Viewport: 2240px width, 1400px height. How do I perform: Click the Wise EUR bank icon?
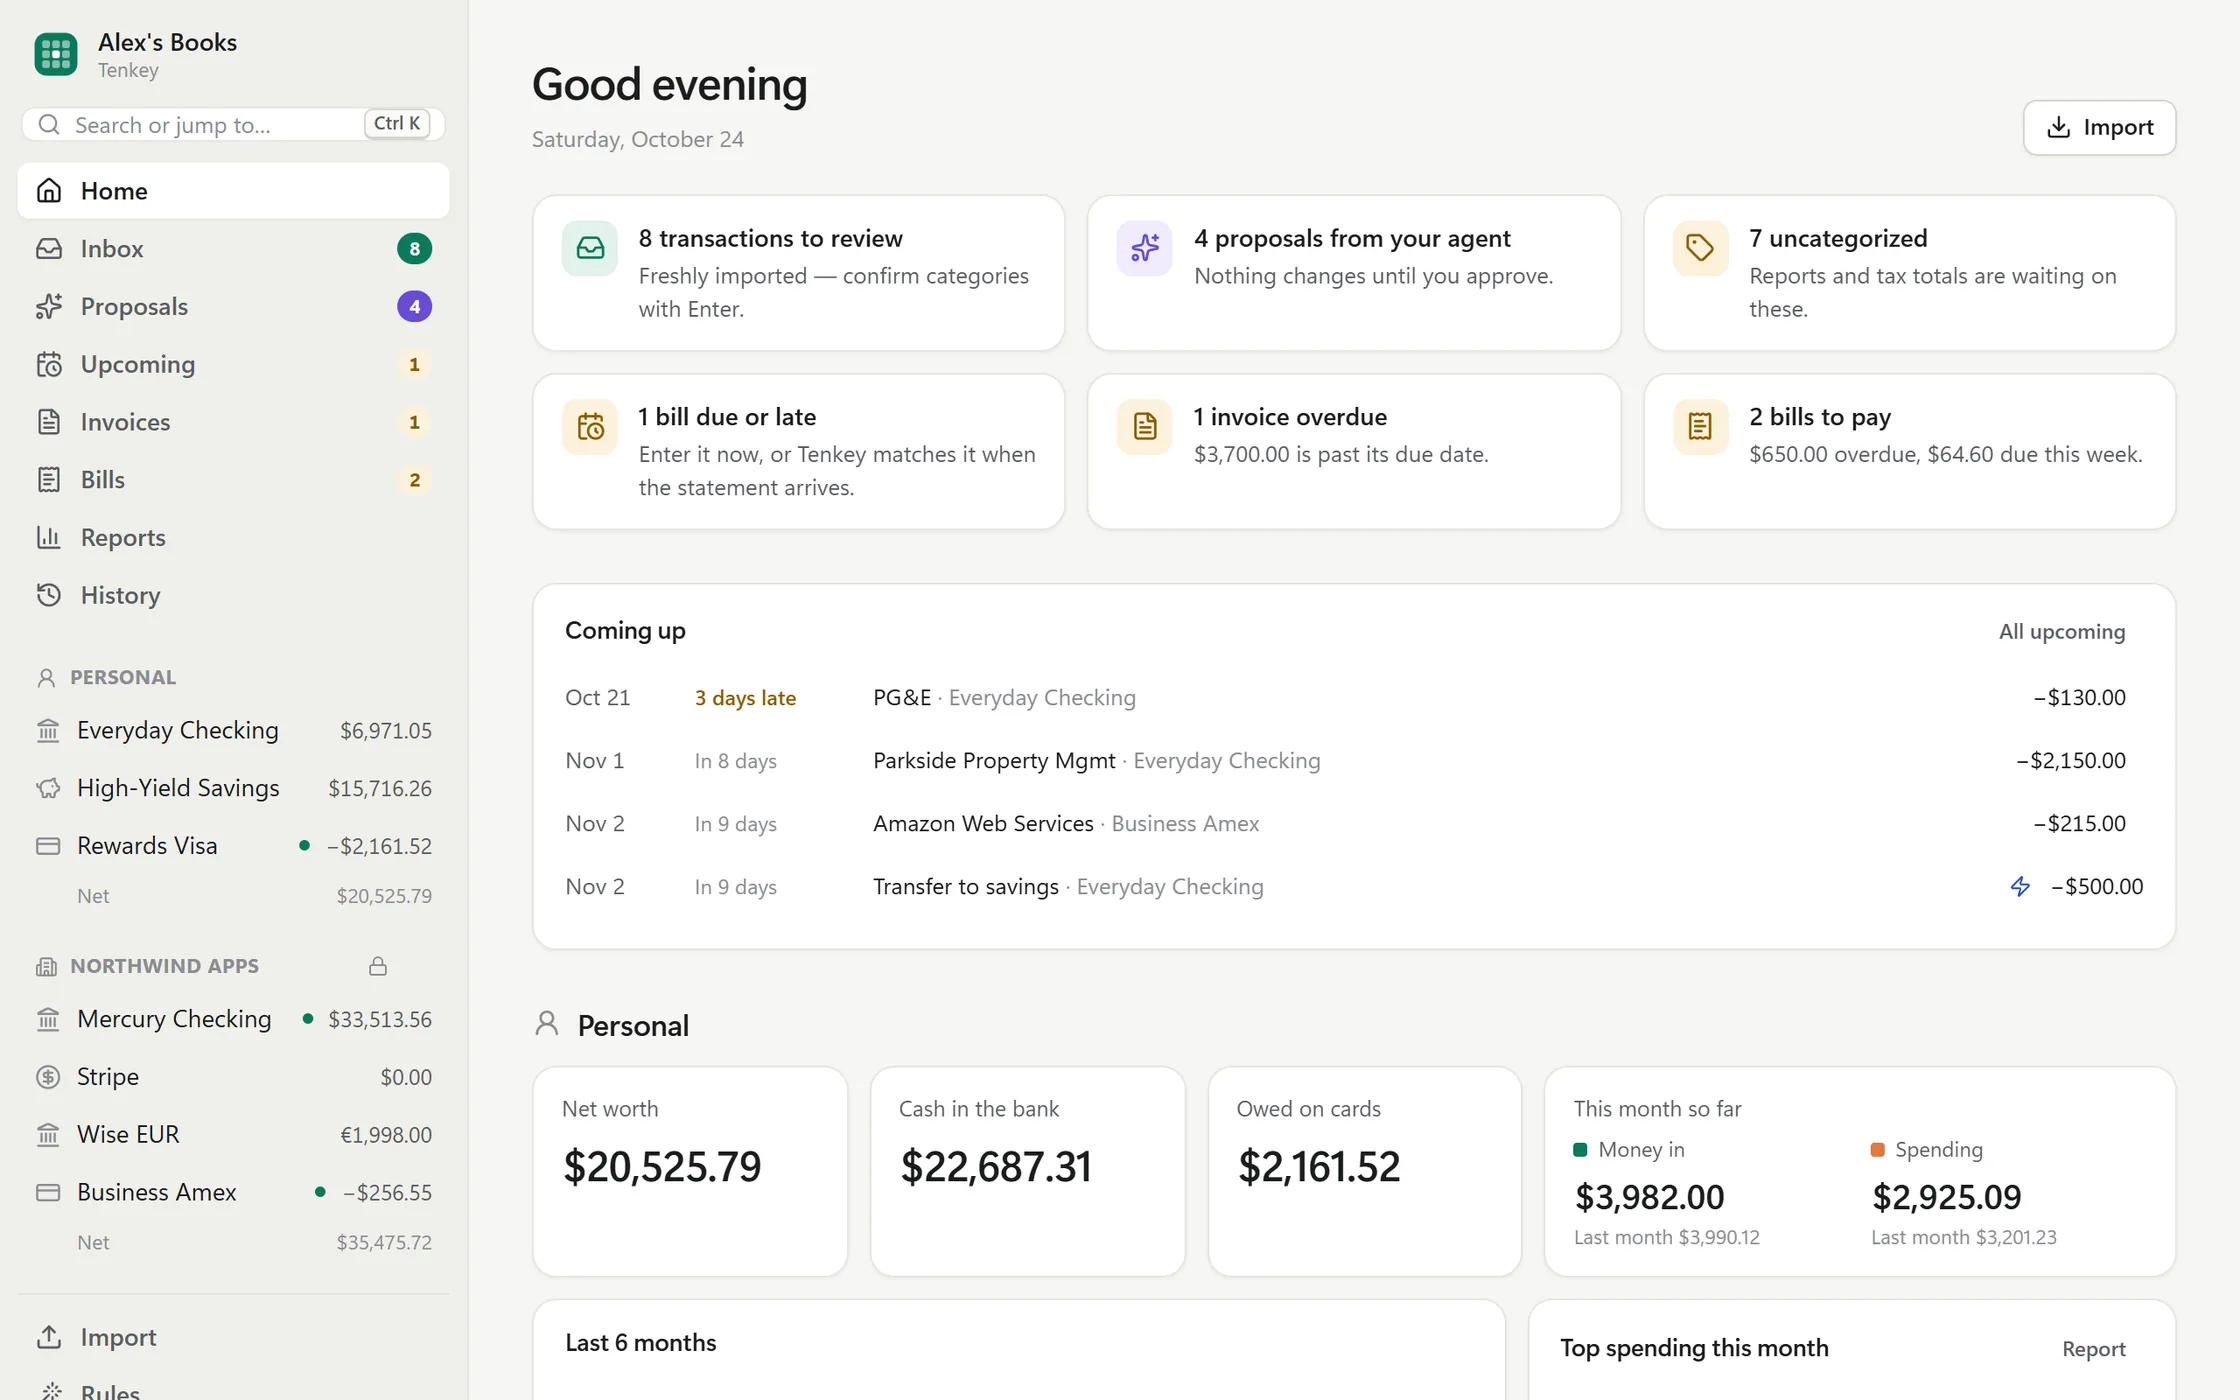[x=48, y=1135]
